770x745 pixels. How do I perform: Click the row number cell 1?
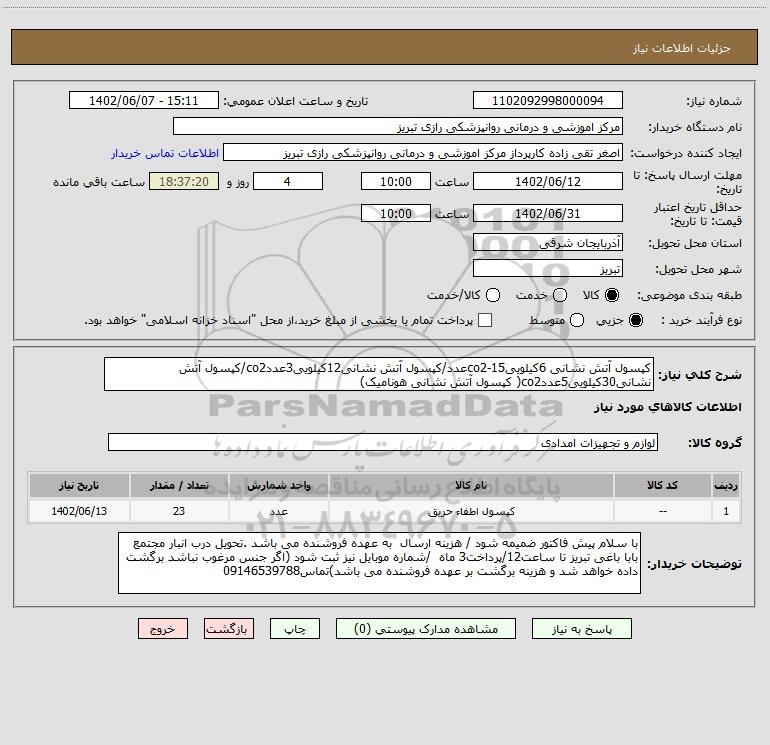click(726, 511)
